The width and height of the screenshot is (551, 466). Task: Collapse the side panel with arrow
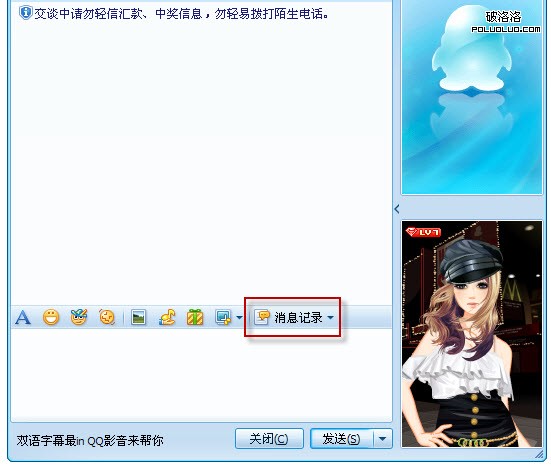click(x=397, y=209)
